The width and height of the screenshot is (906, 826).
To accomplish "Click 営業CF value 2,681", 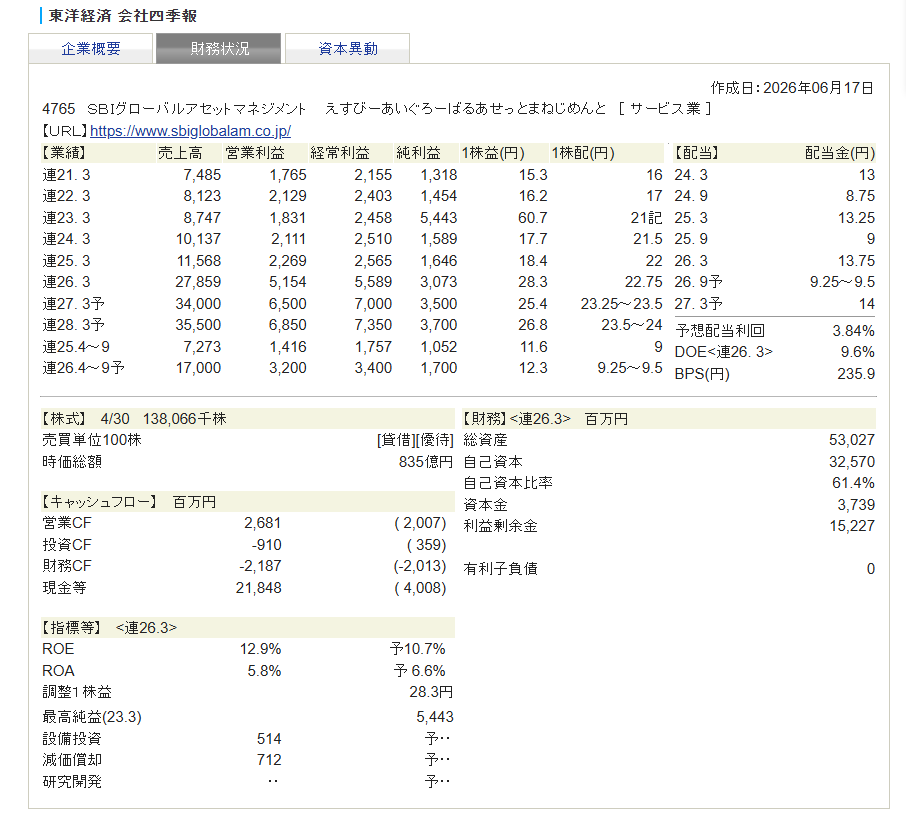I will (262, 523).
